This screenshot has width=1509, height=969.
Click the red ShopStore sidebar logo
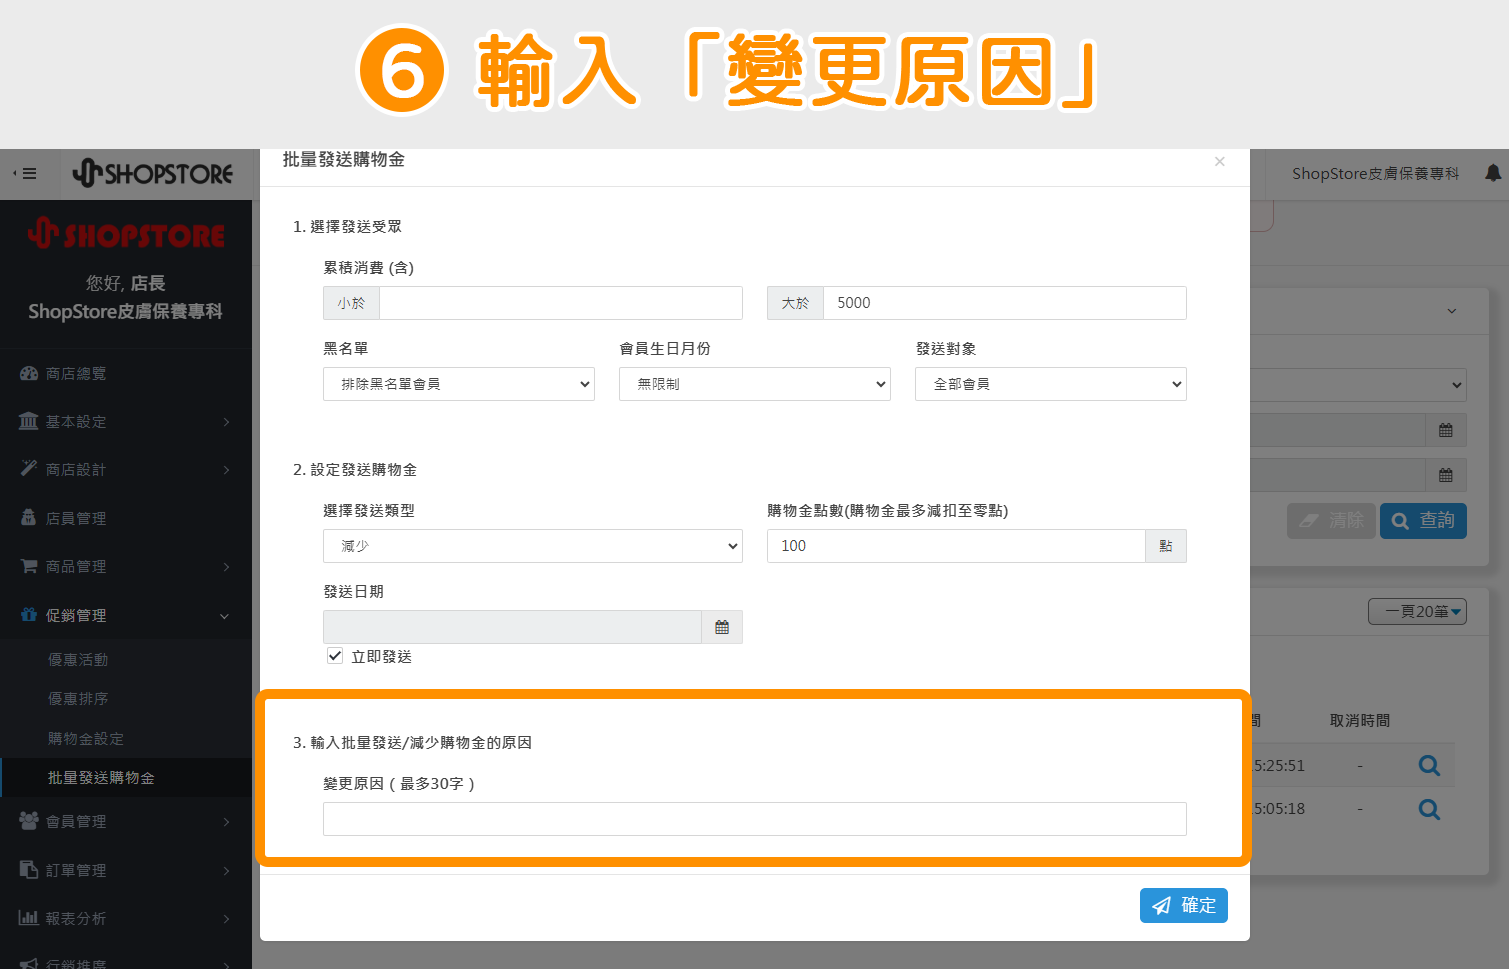click(x=126, y=234)
